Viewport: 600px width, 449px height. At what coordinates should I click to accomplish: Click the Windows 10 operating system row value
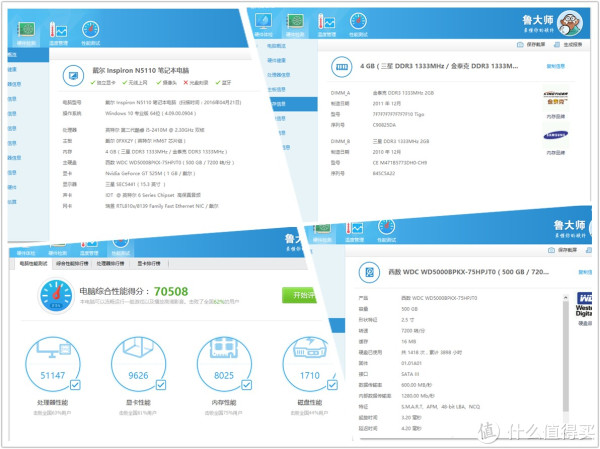click(151, 113)
